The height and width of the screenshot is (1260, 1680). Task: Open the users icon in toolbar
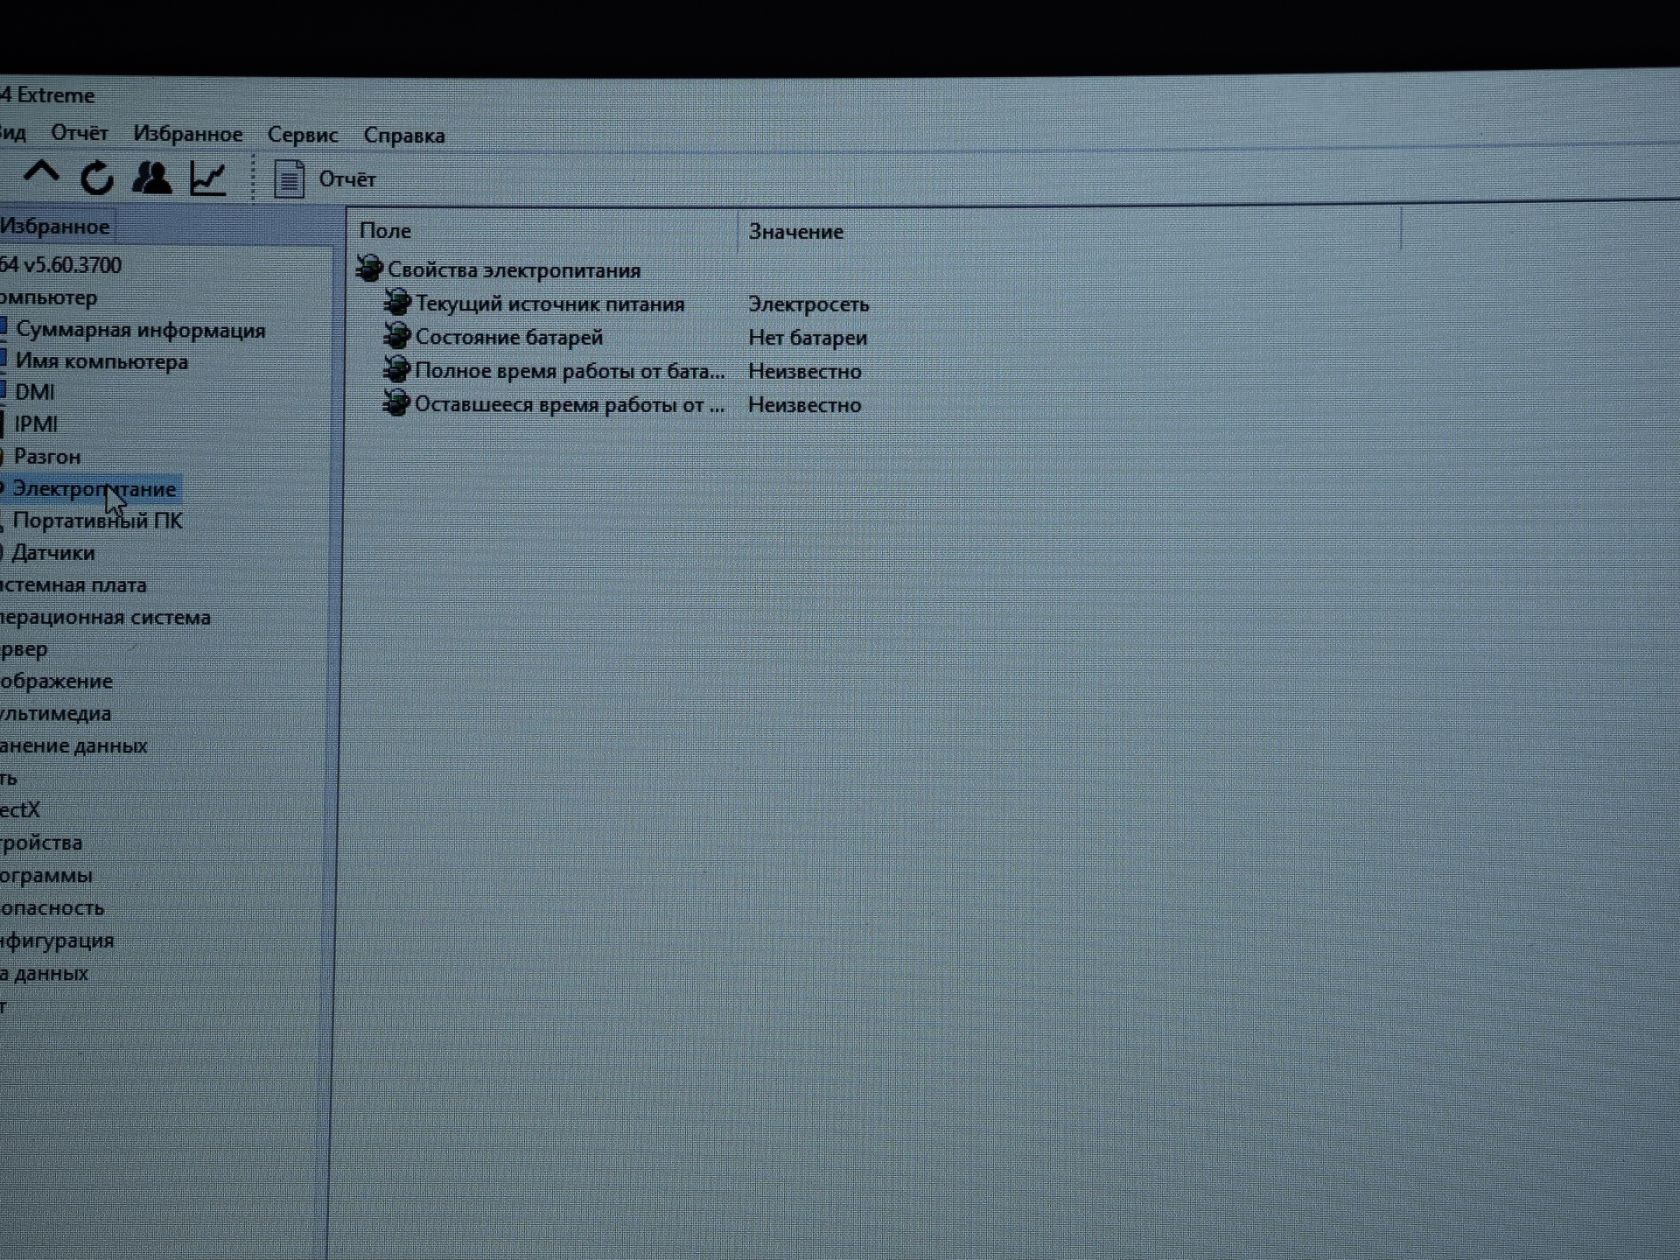(152, 178)
